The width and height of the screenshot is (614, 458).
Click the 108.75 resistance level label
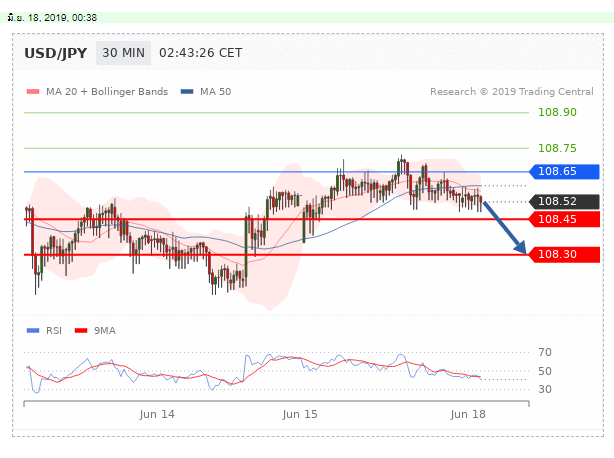click(557, 148)
